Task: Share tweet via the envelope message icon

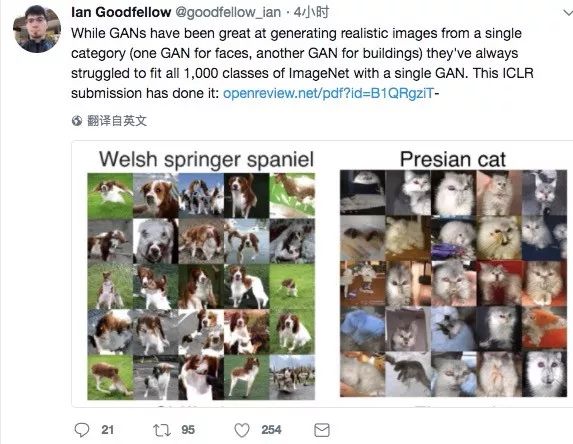Action: tap(322, 430)
